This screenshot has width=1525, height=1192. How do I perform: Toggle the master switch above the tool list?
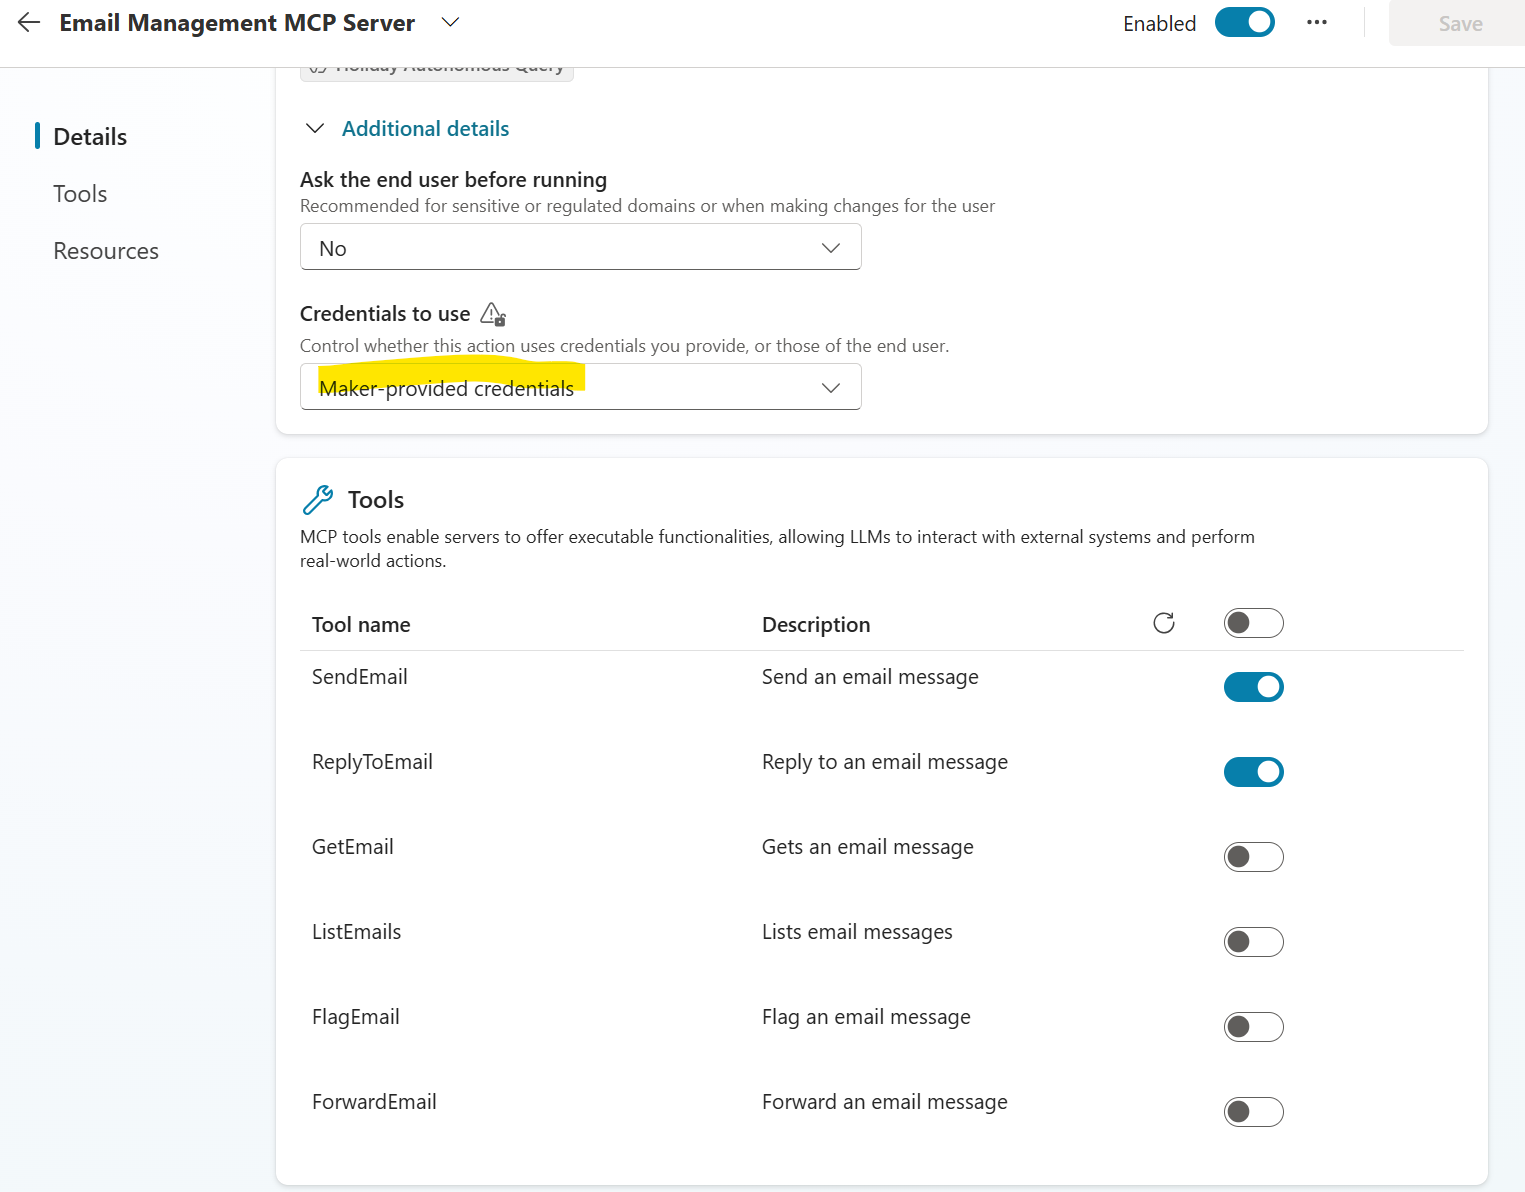pyautogui.click(x=1253, y=622)
